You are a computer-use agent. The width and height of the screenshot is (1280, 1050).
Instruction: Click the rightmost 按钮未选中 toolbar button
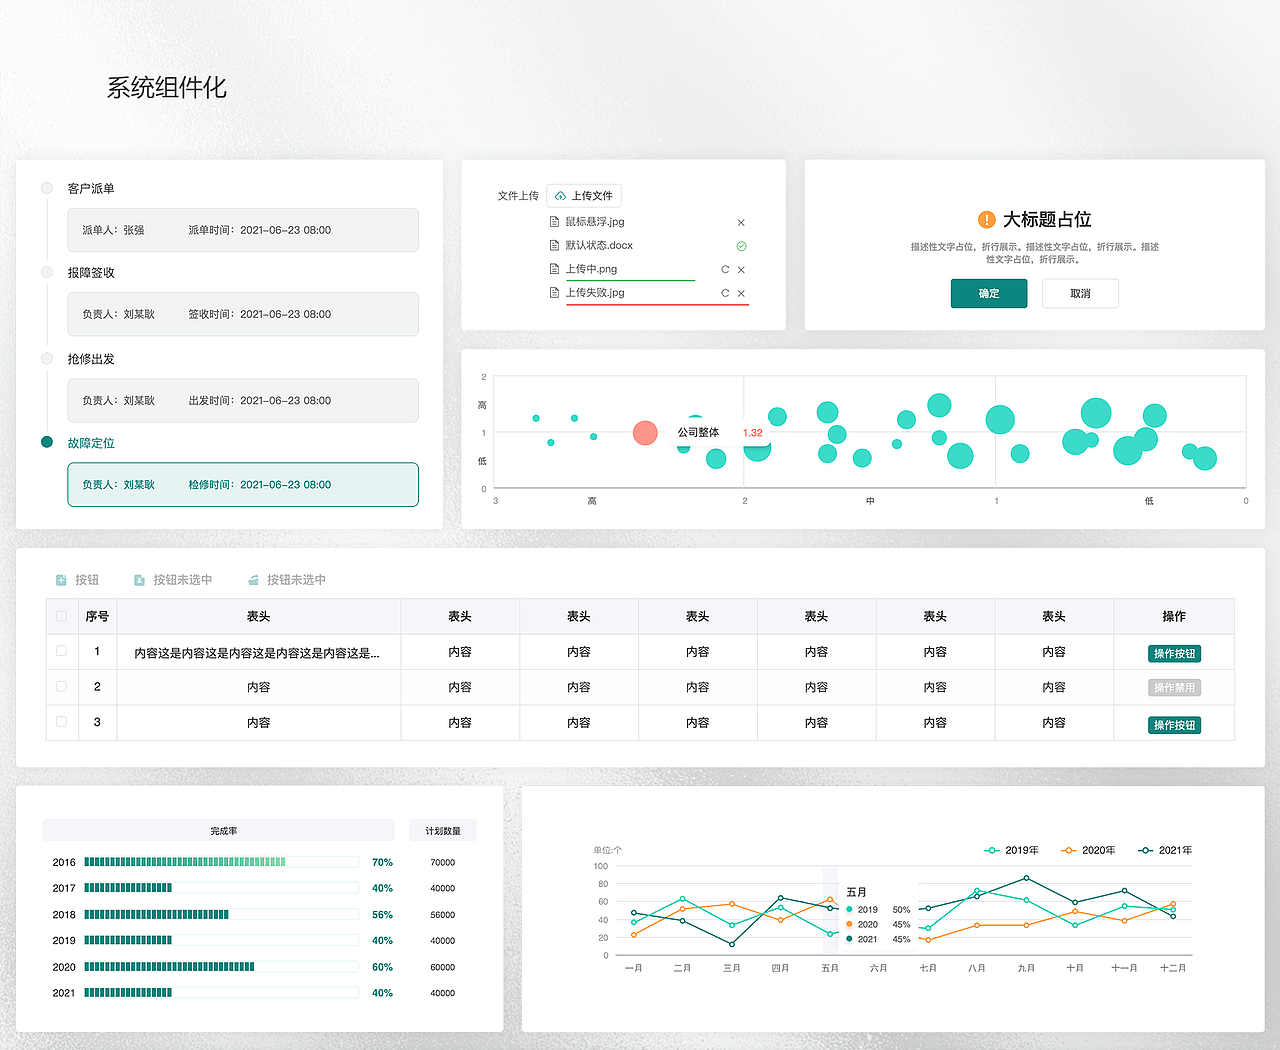287,580
